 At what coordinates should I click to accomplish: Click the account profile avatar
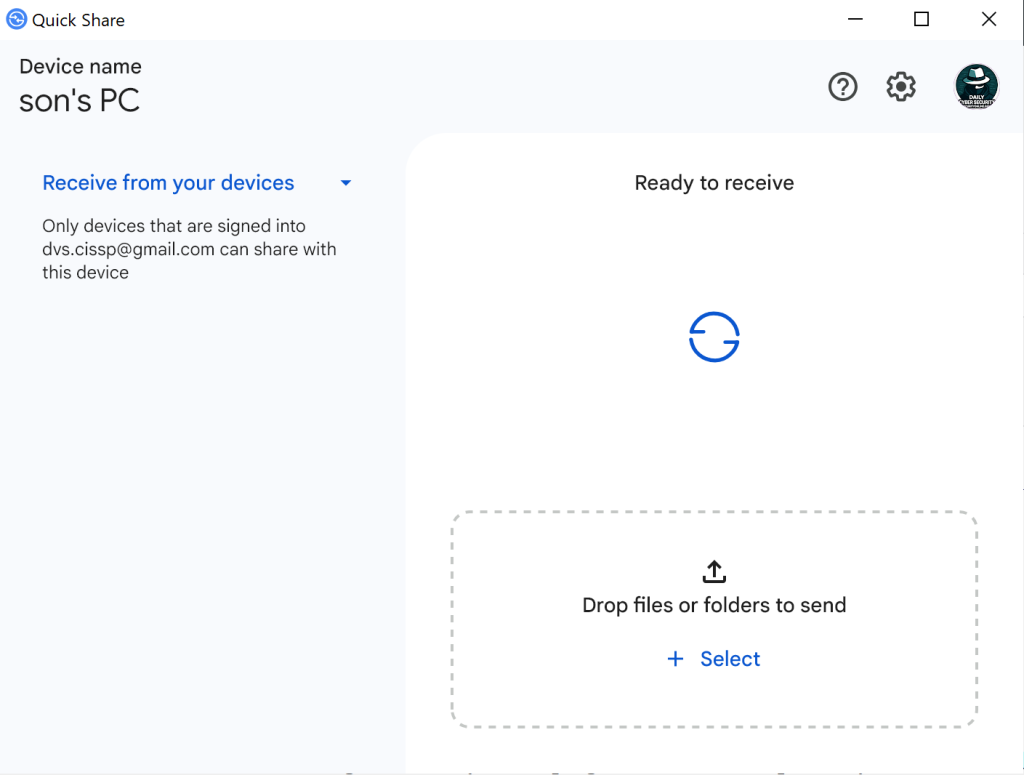click(x=976, y=86)
